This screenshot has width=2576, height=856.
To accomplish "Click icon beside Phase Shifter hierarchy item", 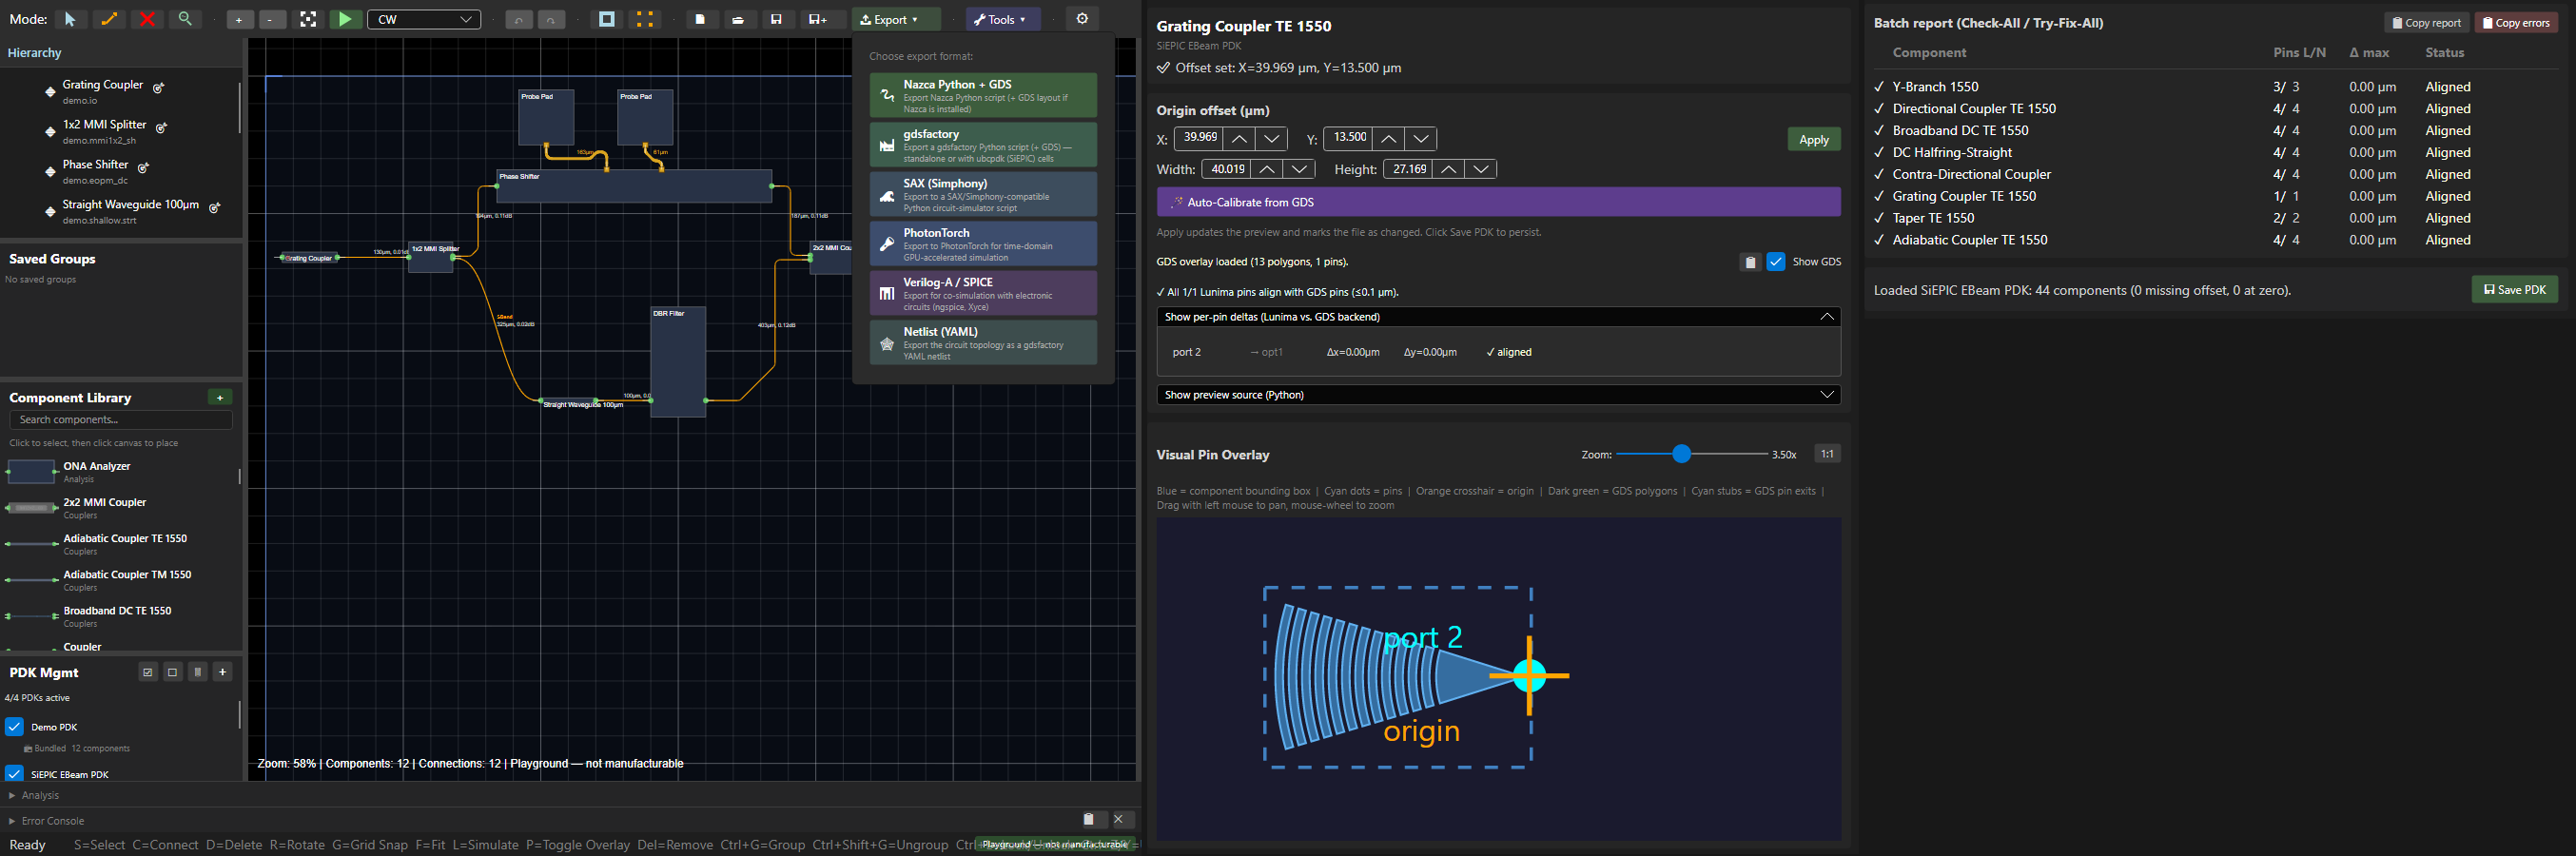I will [144, 168].
